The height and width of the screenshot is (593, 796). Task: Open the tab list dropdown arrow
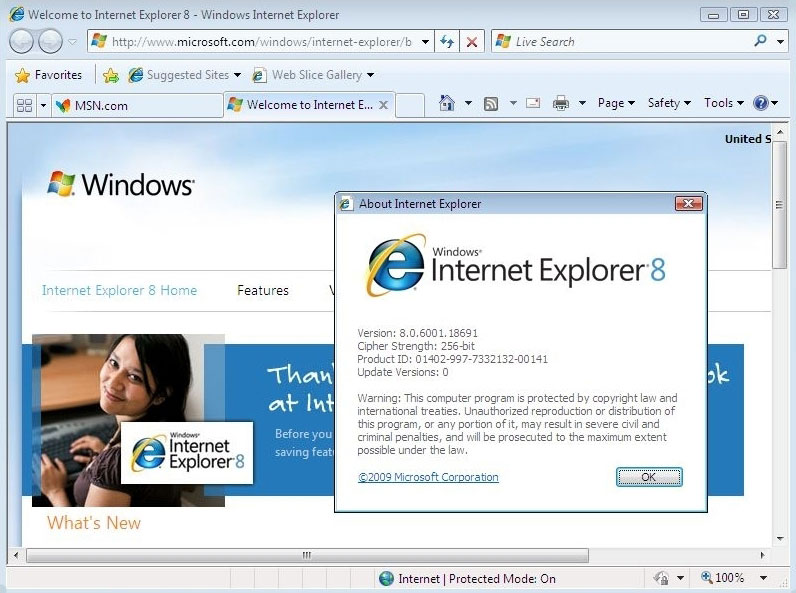(x=43, y=105)
